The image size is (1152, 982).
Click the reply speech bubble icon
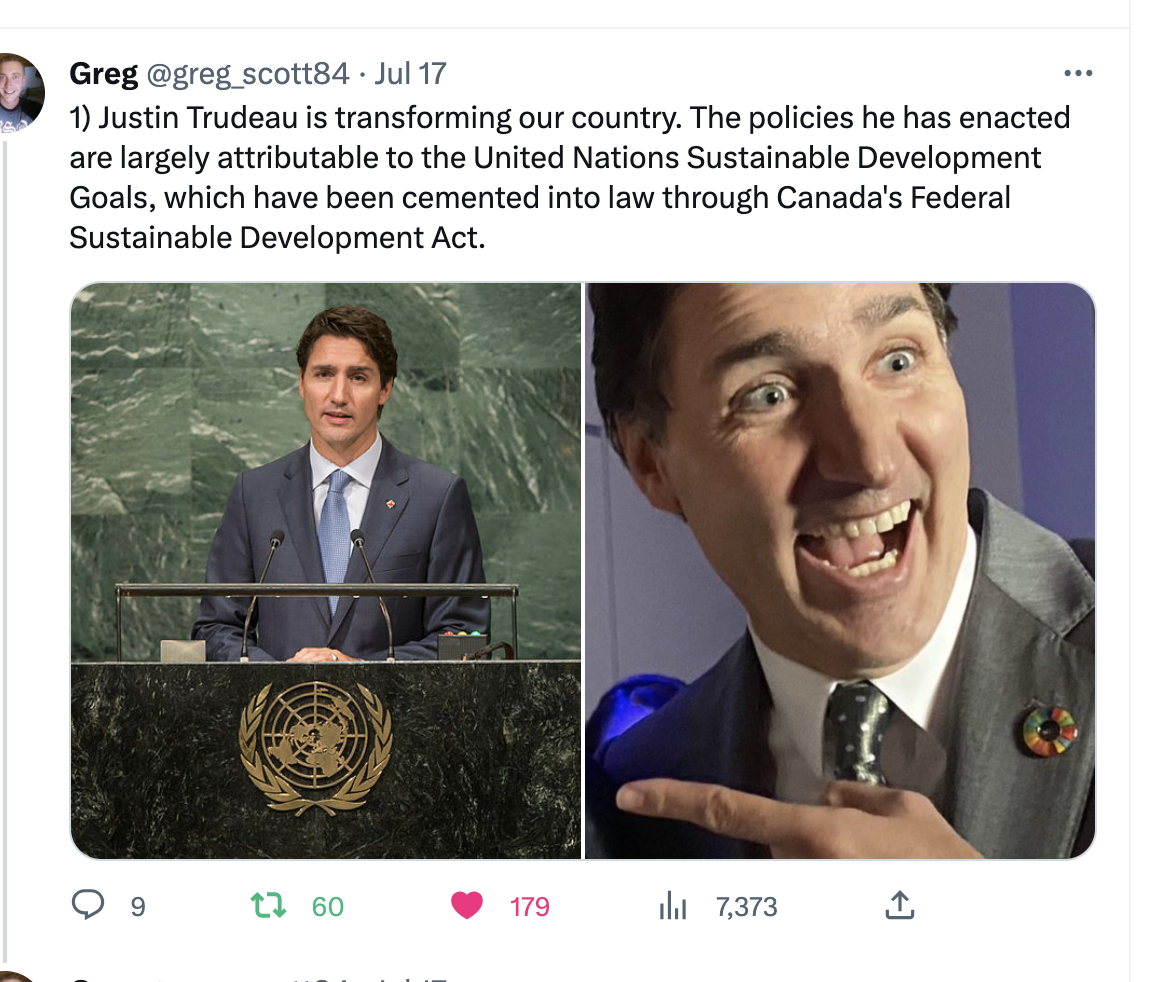click(89, 906)
